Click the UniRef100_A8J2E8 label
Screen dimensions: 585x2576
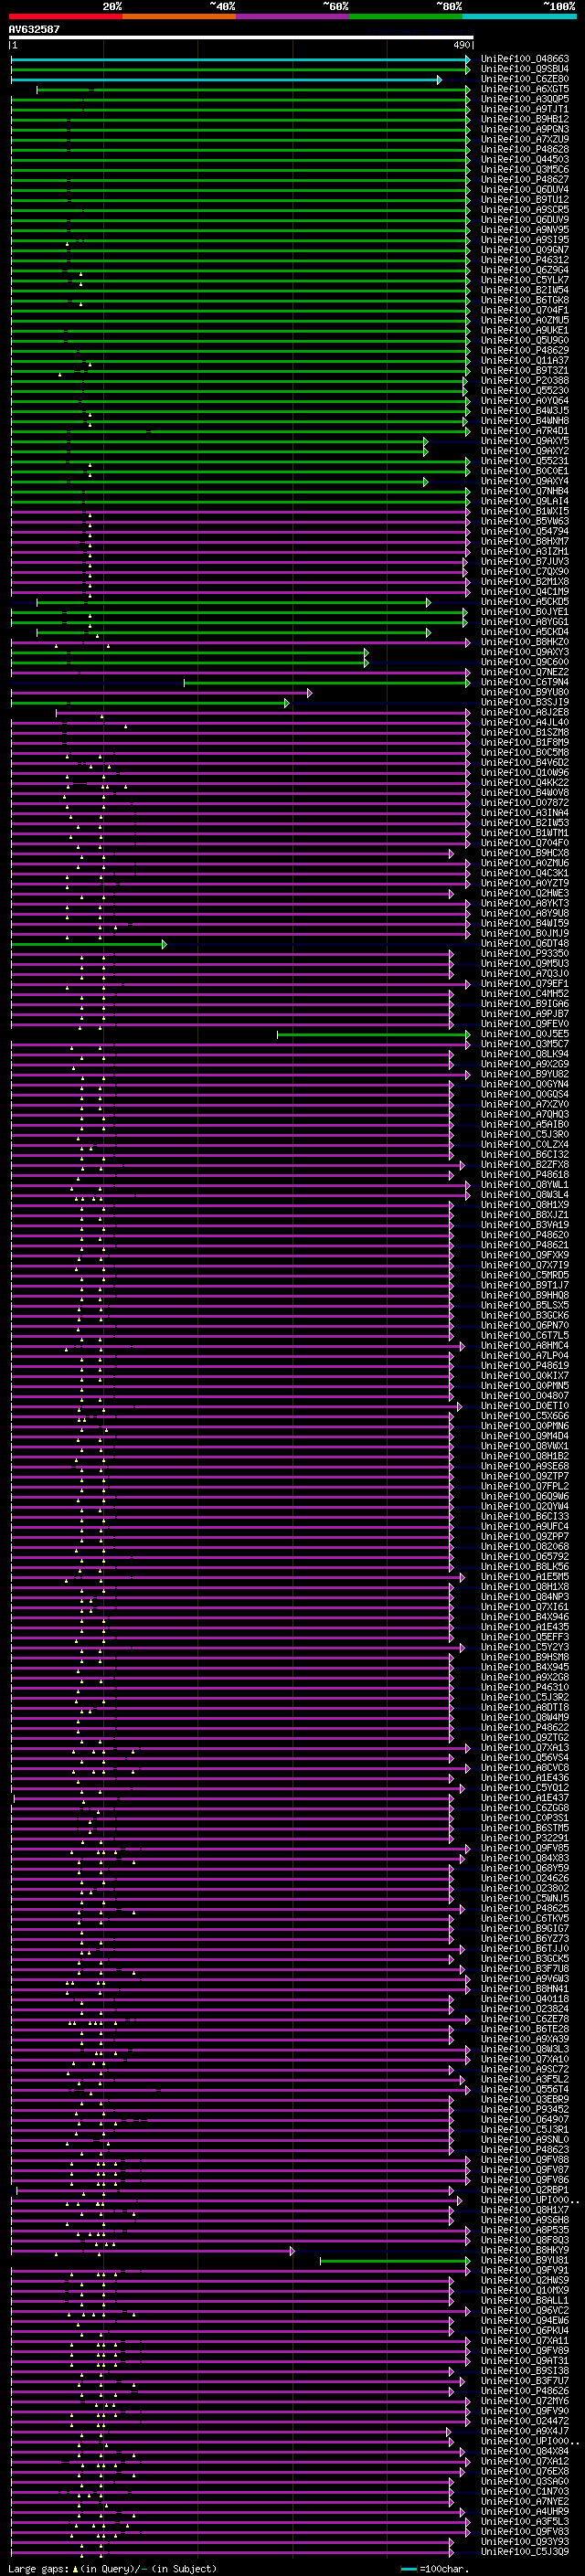click(525, 712)
